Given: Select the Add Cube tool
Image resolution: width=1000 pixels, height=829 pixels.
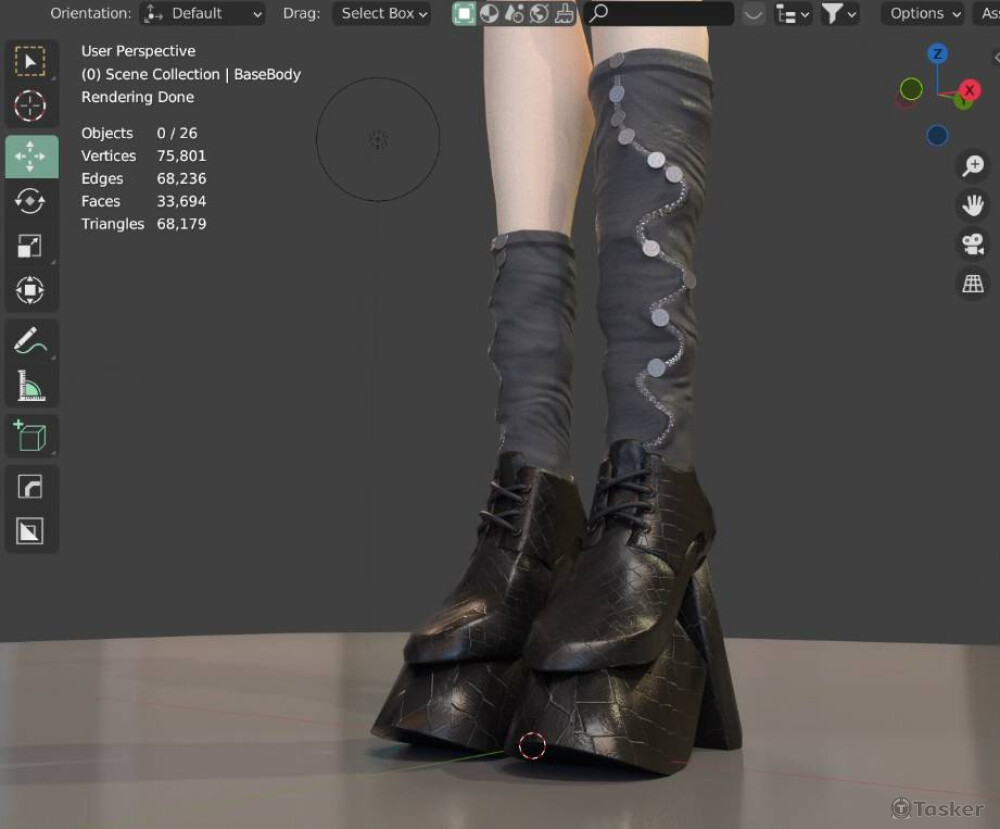Looking at the screenshot, I should pyautogui.click(x=30, y=437).
